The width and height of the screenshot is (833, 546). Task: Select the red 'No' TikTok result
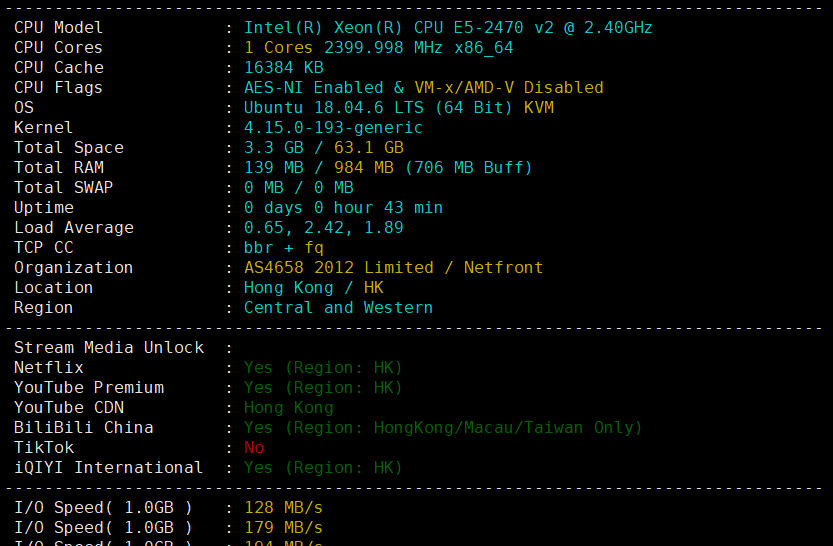tap(254, 448)
